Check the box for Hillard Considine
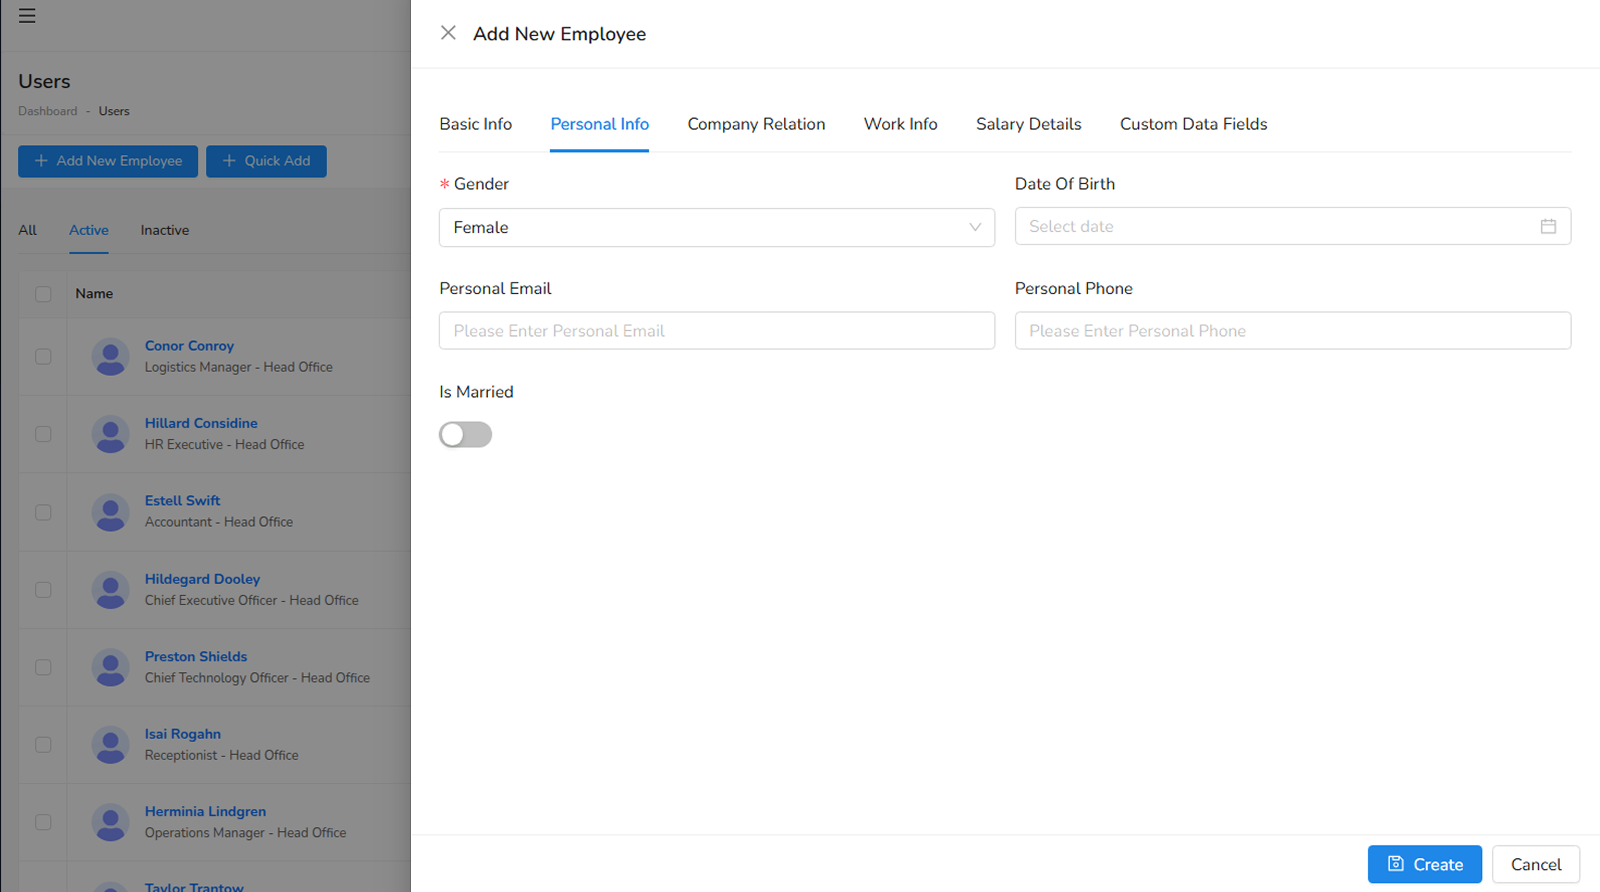1600x892 pixels. (x=43, y=434)
